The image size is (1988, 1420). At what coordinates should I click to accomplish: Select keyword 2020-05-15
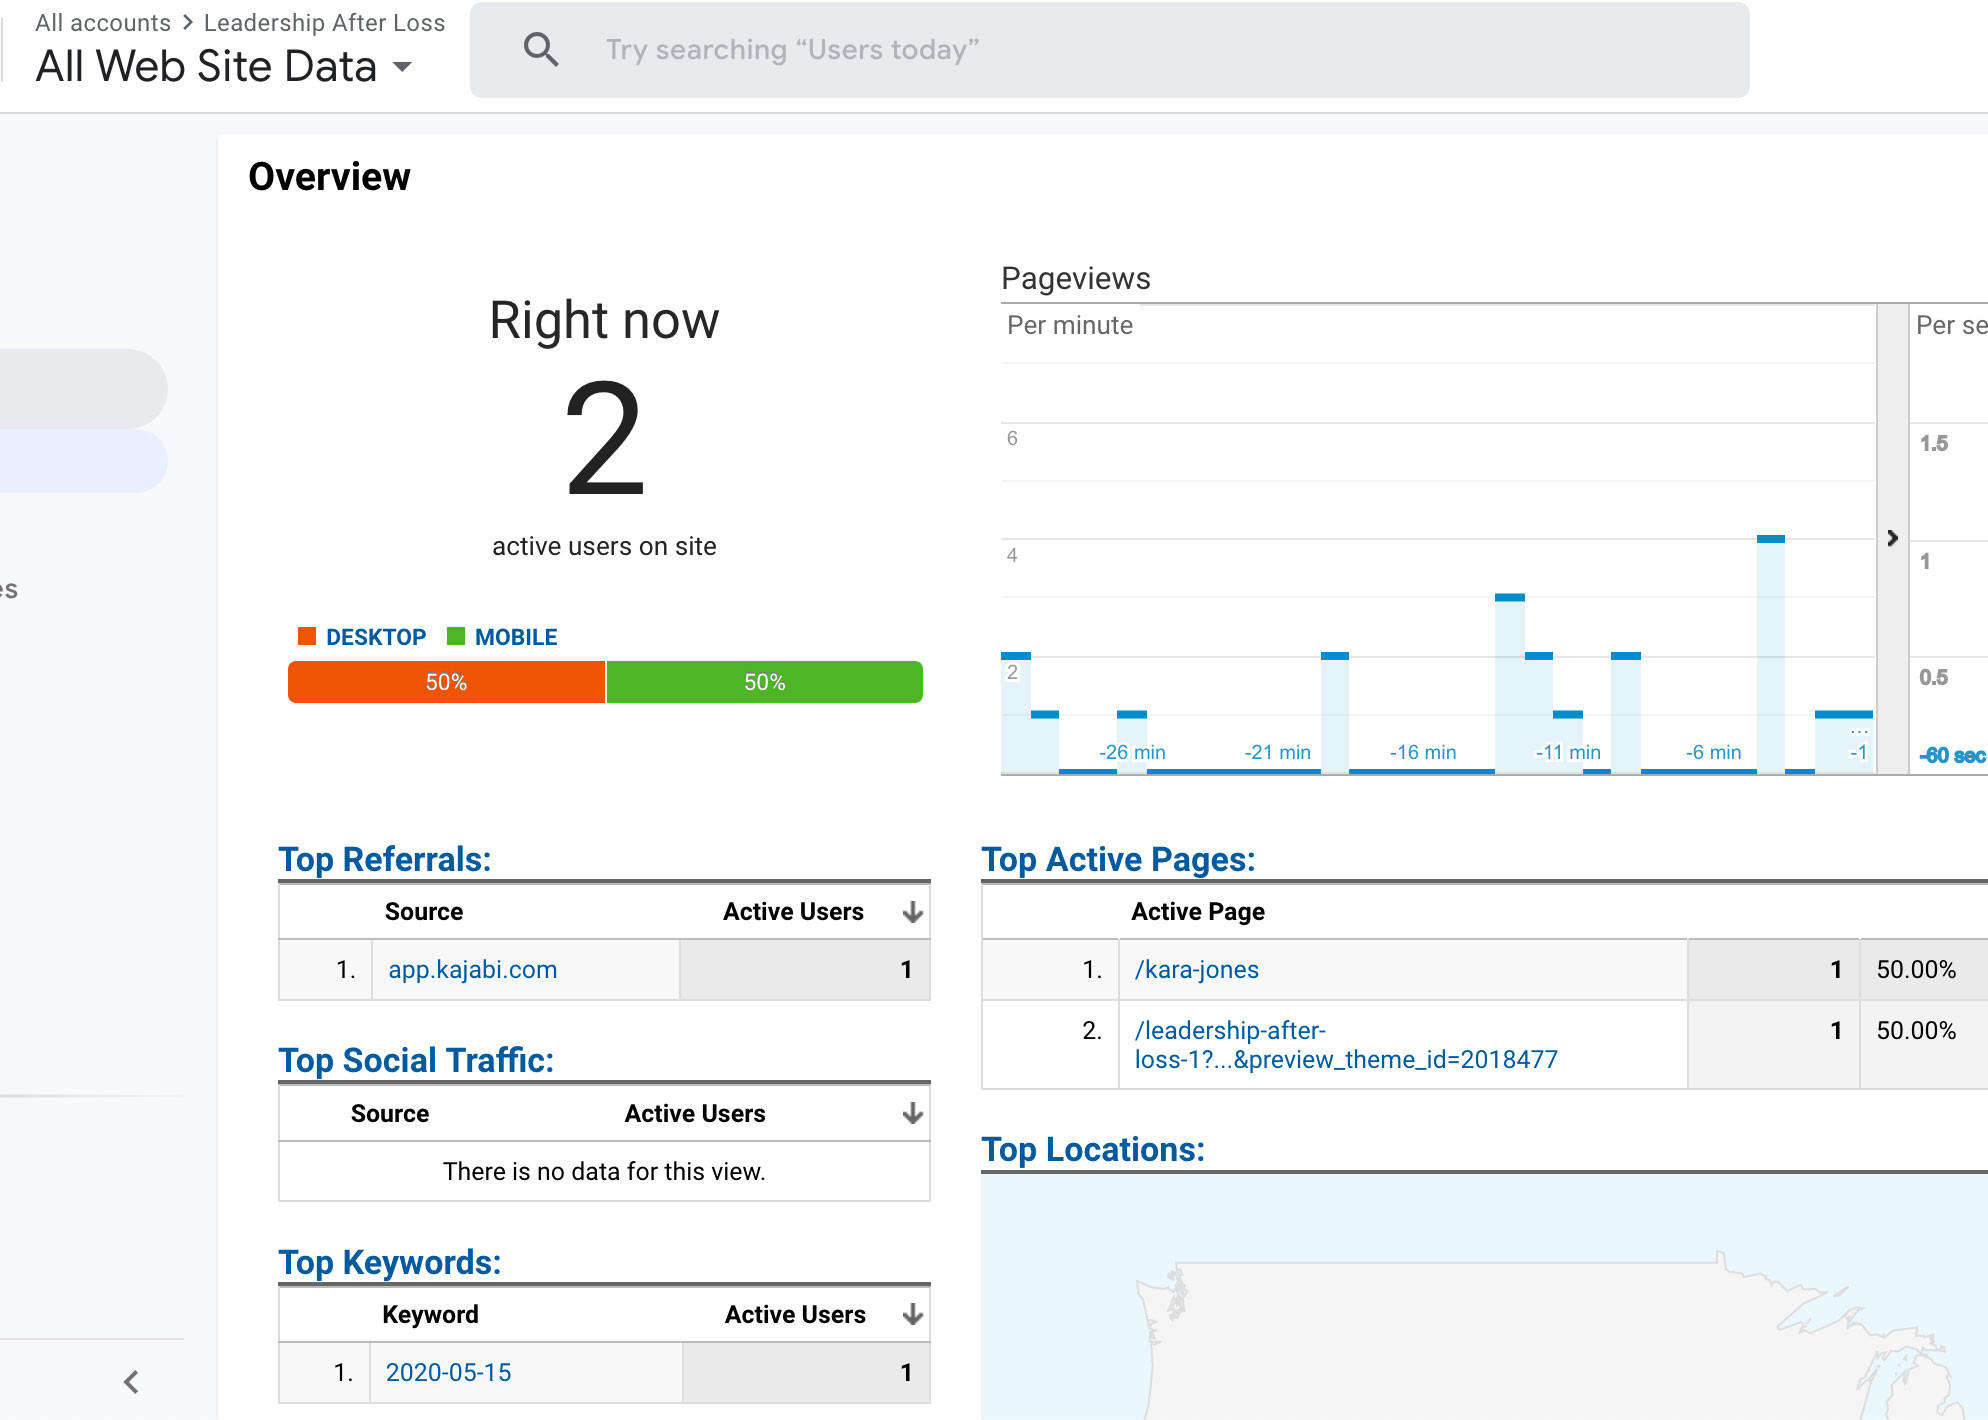[448, 1372]
